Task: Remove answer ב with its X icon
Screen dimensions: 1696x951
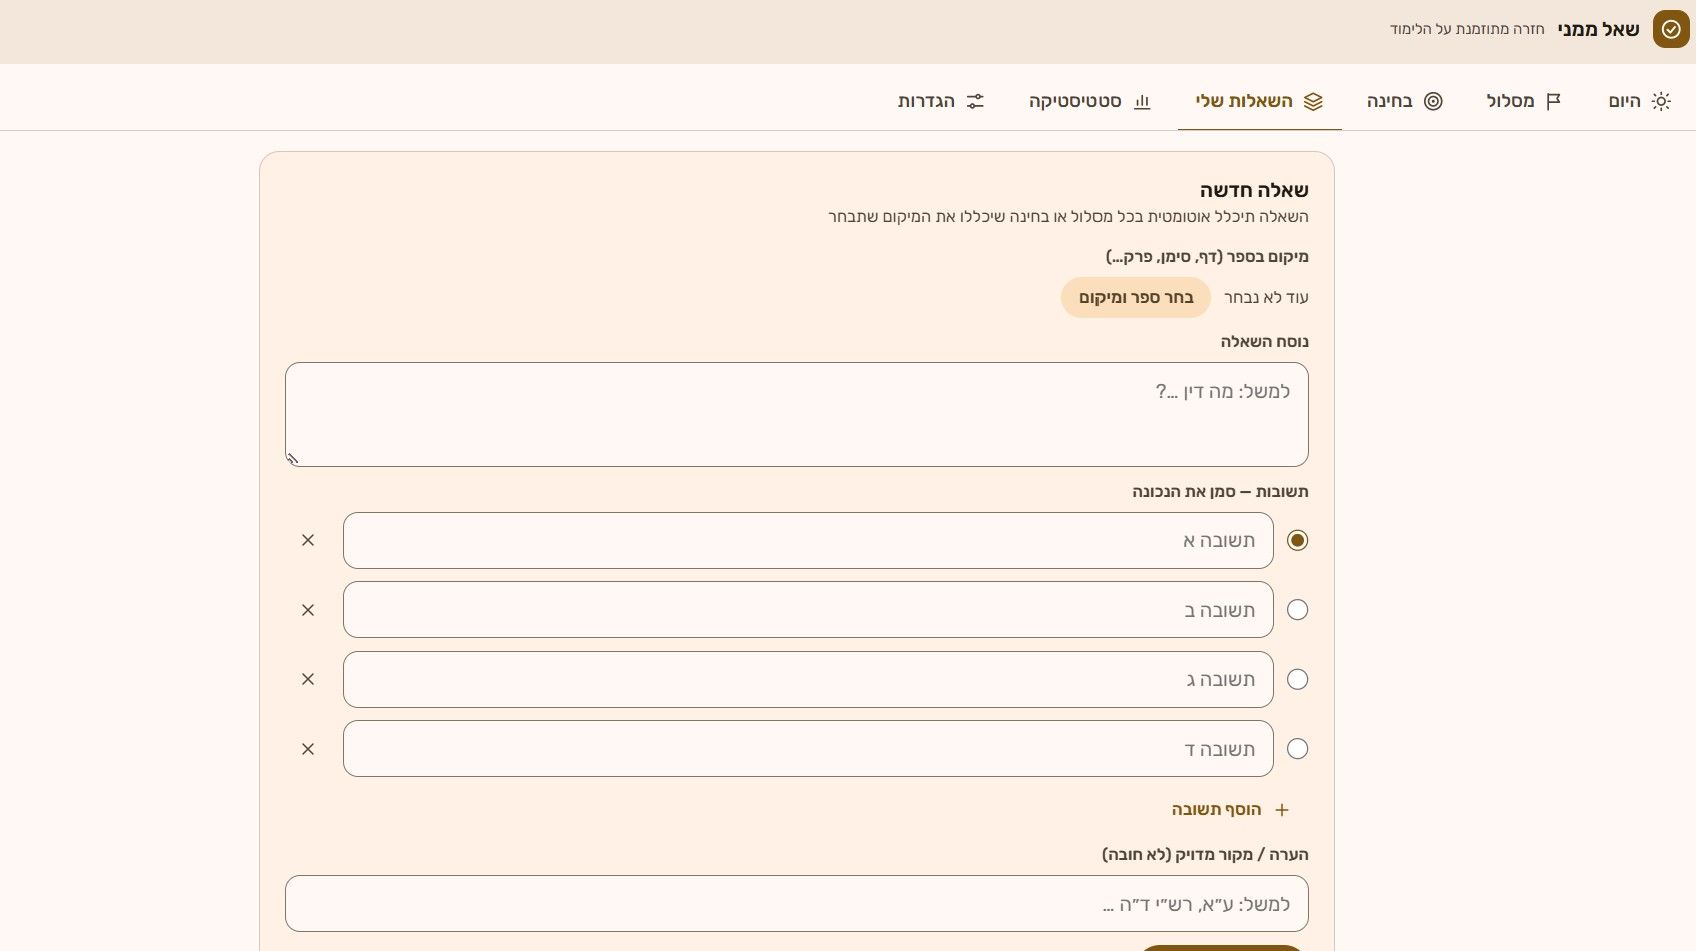Action: click(308, 610)
